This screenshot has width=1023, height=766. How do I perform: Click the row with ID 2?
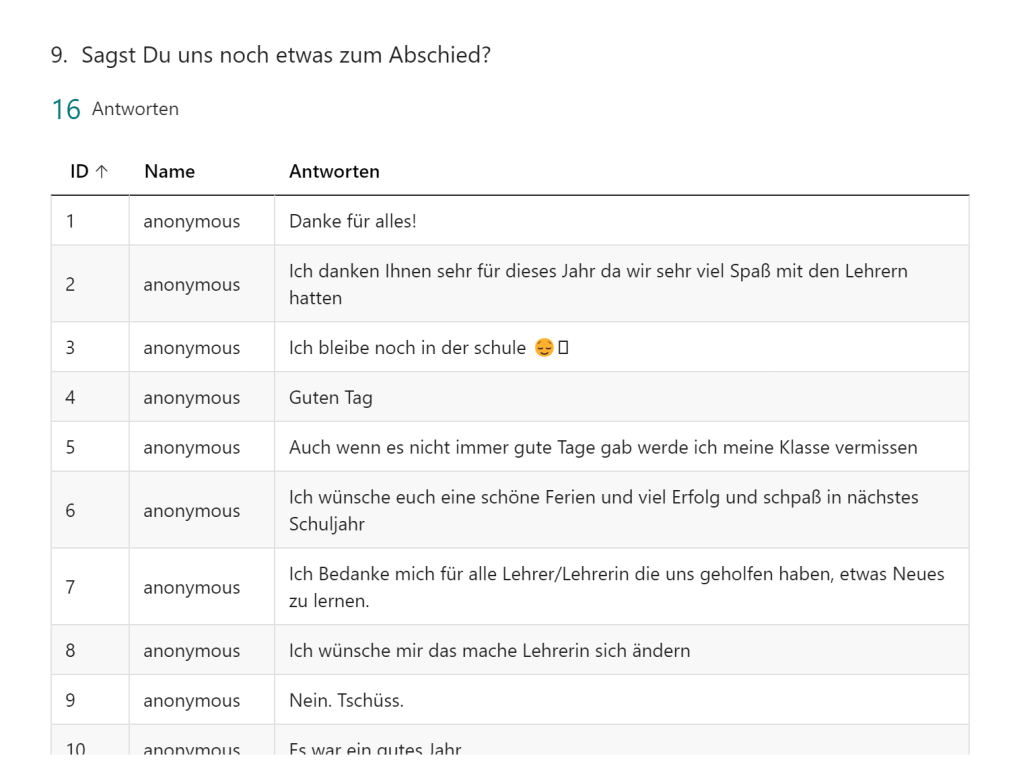(x=70, y=285)
